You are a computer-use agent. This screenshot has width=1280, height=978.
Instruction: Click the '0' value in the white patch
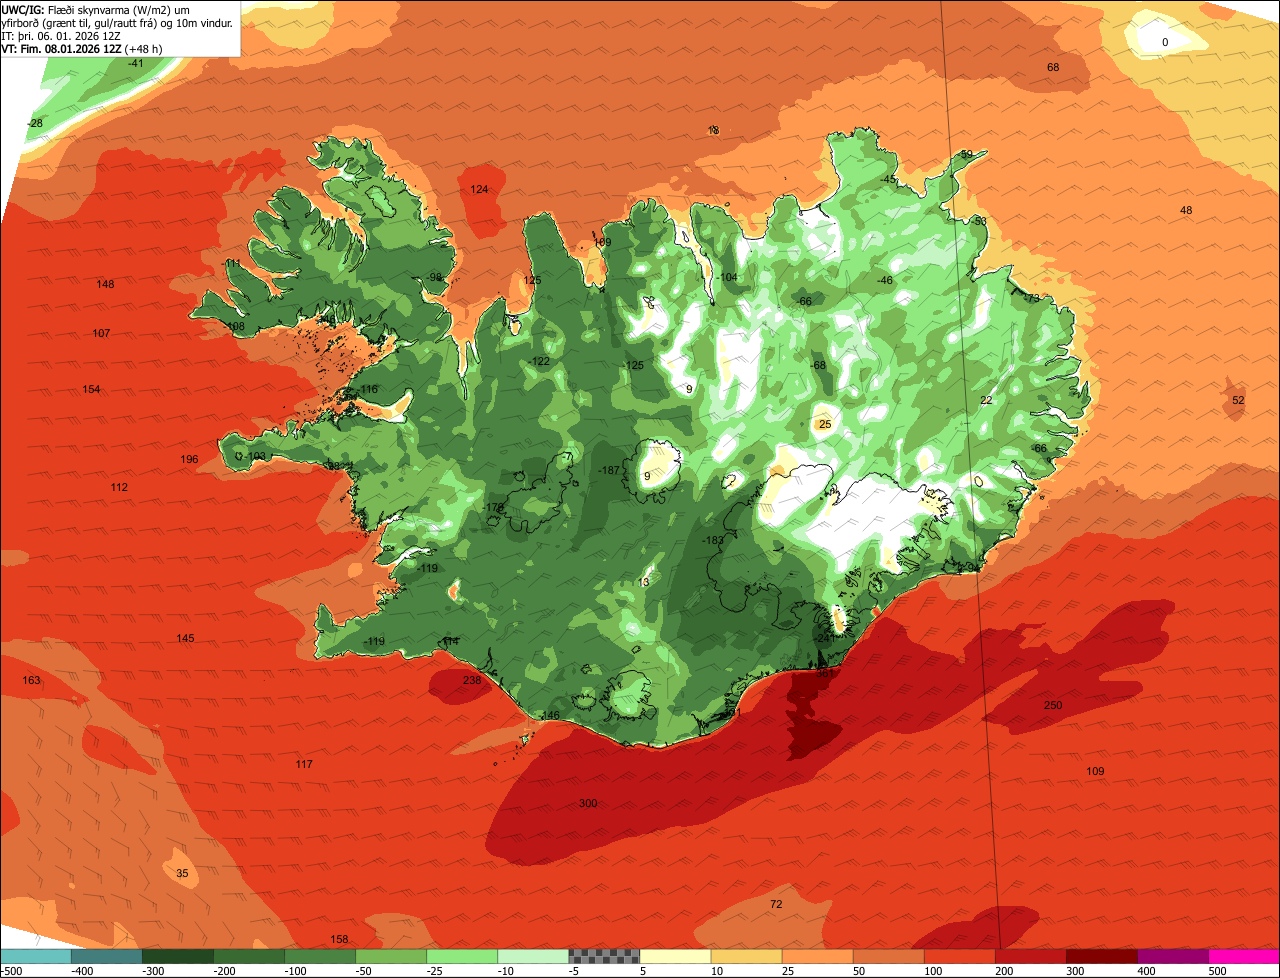pos(1164,42)
